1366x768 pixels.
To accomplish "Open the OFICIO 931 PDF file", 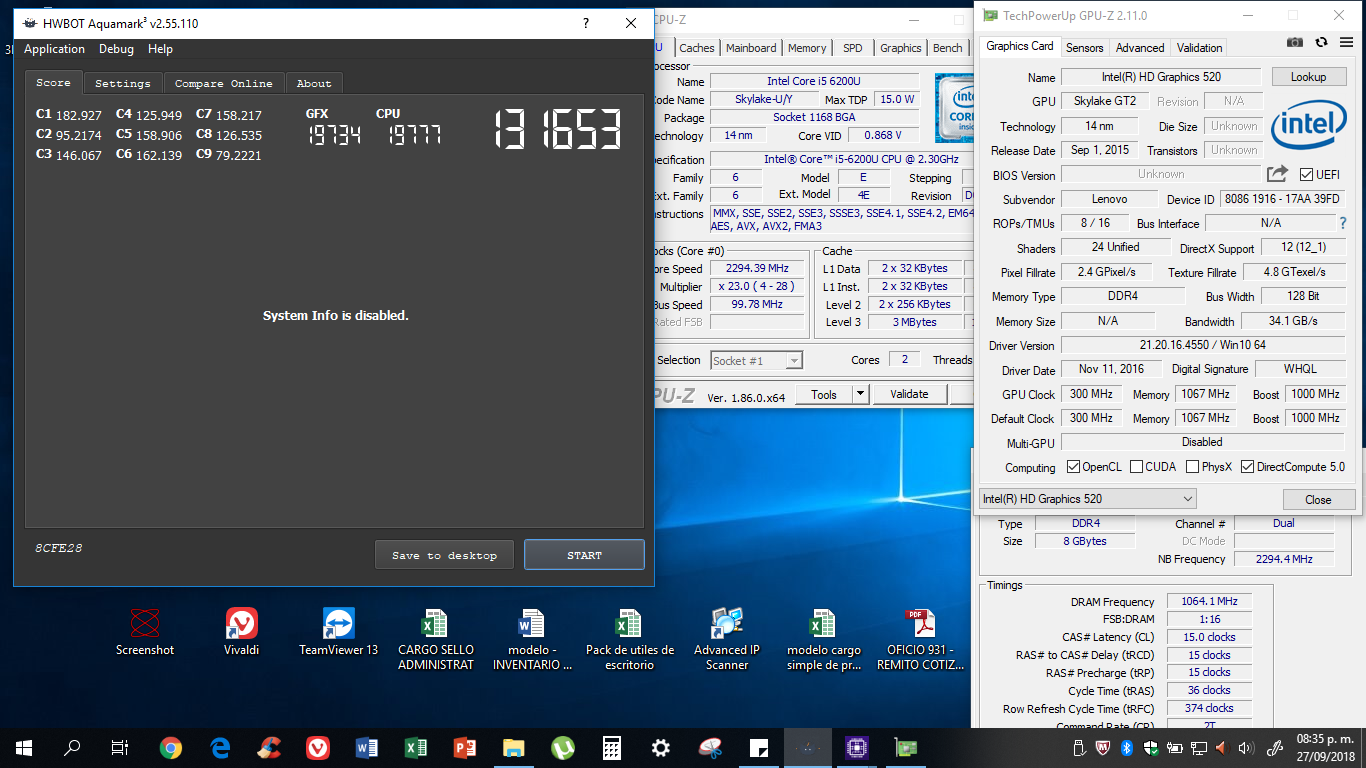I will point(920,640).
